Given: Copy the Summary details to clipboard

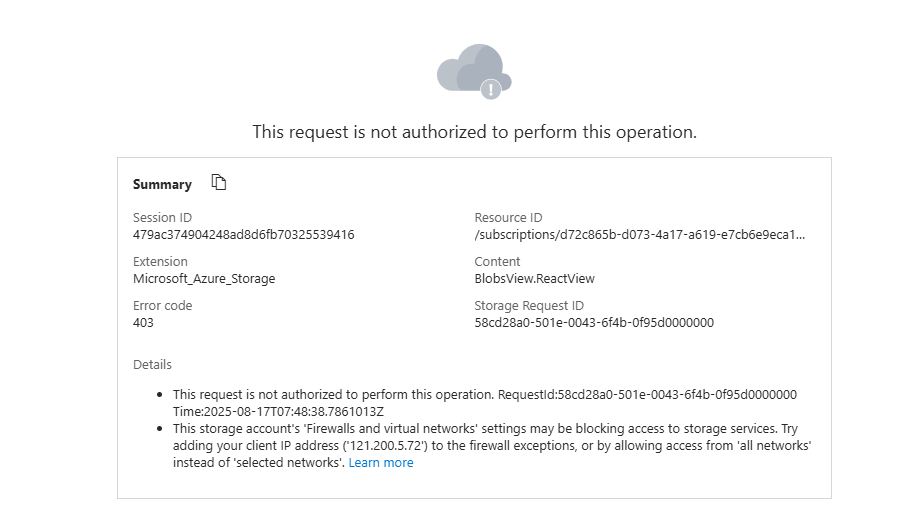Looking at the screenshot, I should click(x=219, y=182).
